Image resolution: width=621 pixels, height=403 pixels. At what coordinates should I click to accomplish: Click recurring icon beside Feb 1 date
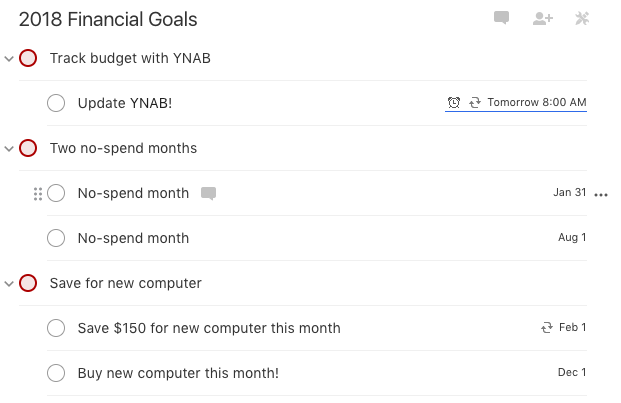click(547, 328)
